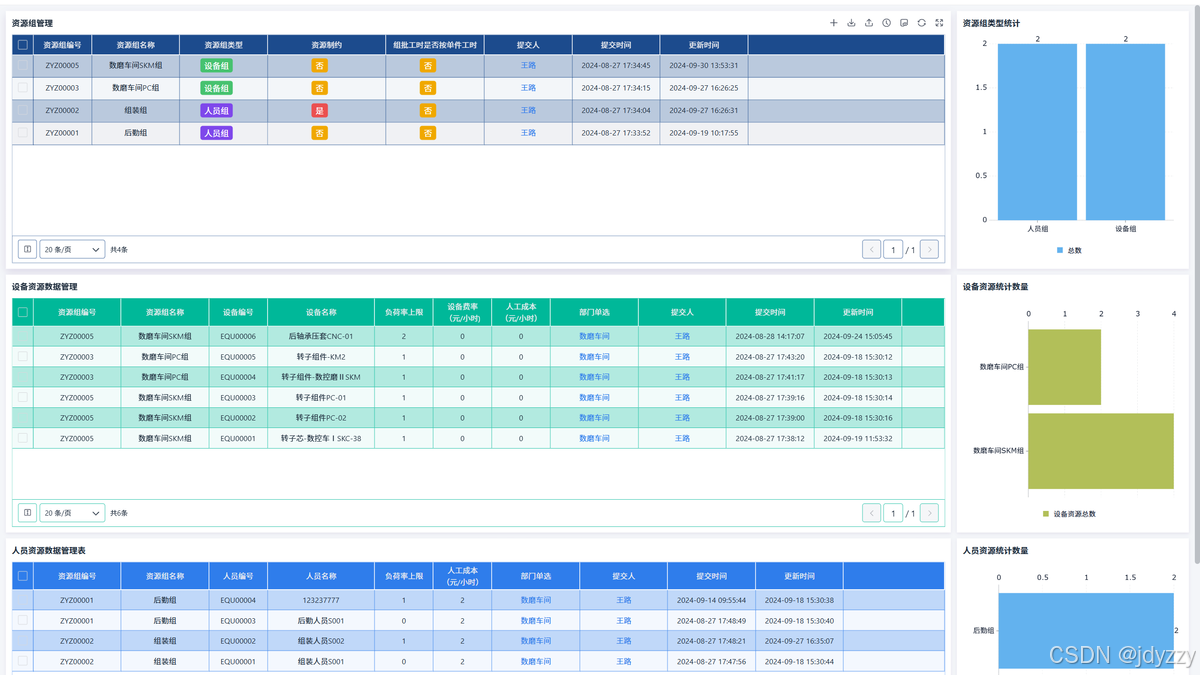Click the 设备资源总数 legend color swatch
Screen dimensions: 1200x675
[x=1046, y=514]
